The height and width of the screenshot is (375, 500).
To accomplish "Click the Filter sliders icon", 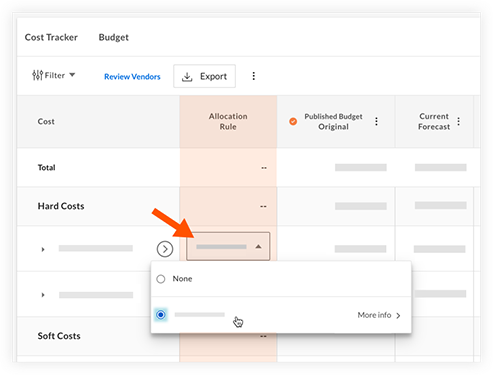I will tap(37, 75).
